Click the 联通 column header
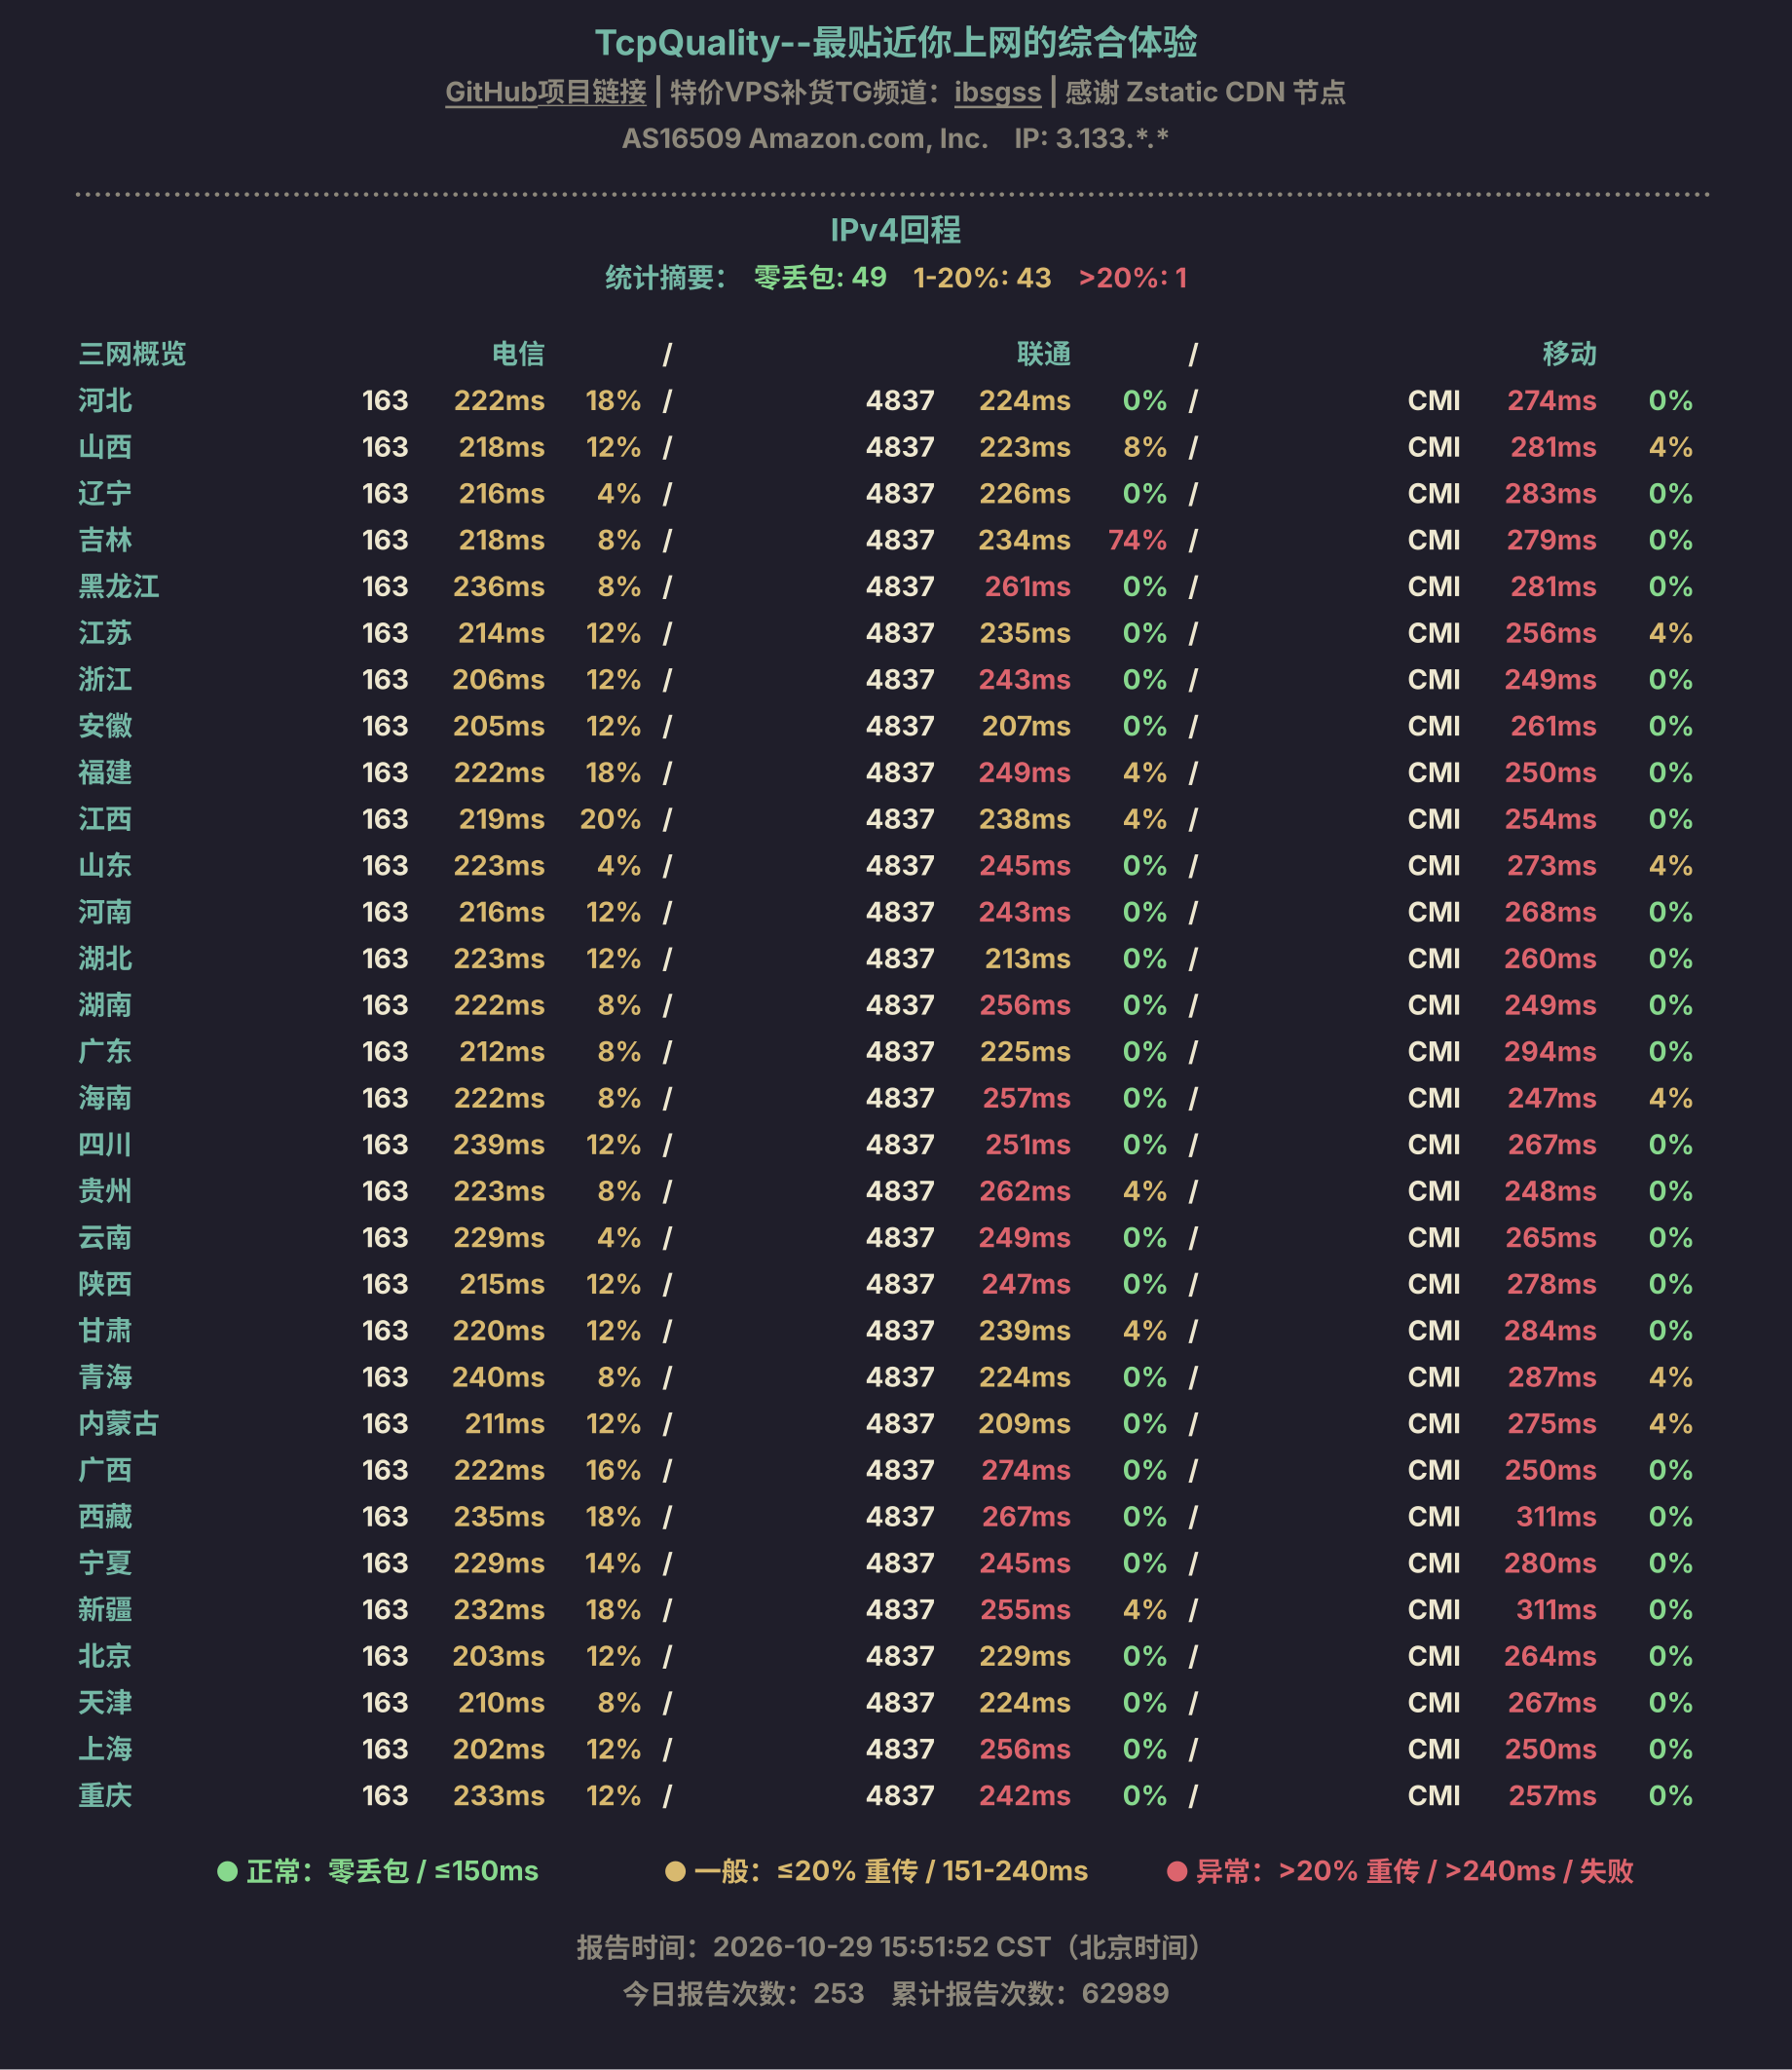 pyautogui.click(x=1044, y=353)
